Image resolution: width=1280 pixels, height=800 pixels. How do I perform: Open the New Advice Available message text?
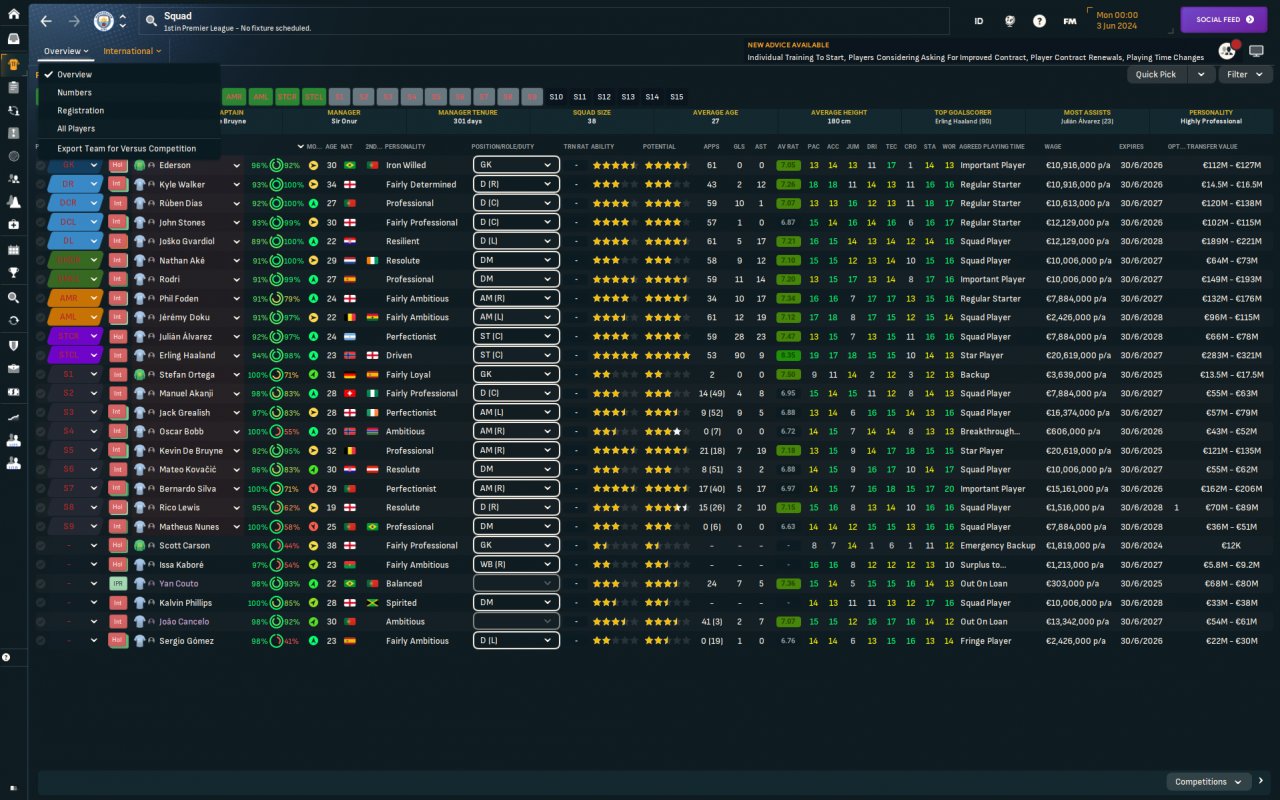[976, 57]
